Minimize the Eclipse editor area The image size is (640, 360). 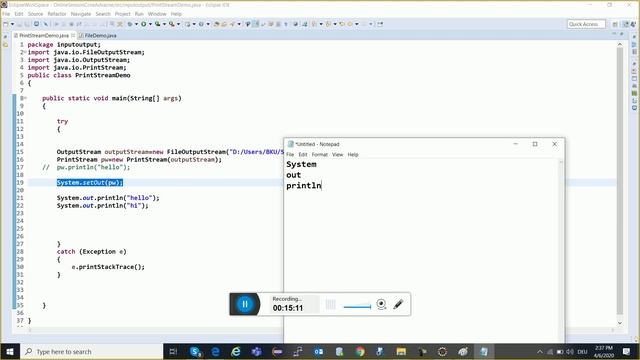614,34
